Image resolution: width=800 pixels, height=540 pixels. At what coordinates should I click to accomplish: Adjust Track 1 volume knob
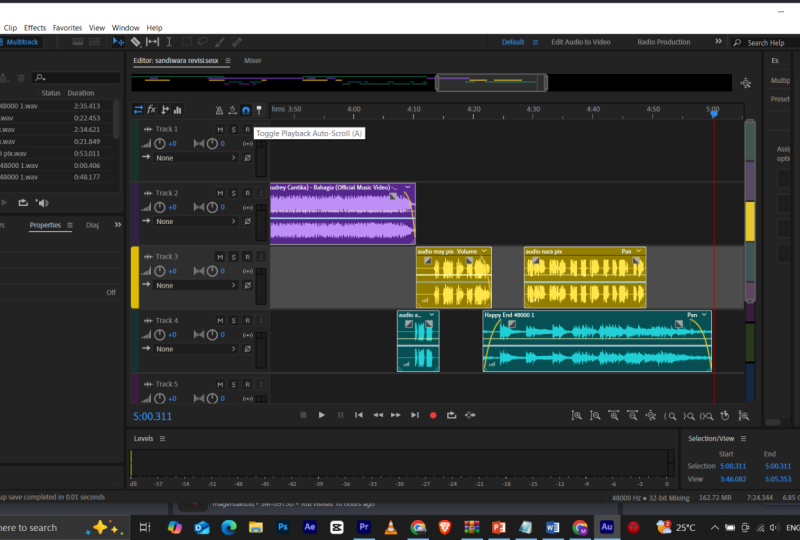[160, 143]
